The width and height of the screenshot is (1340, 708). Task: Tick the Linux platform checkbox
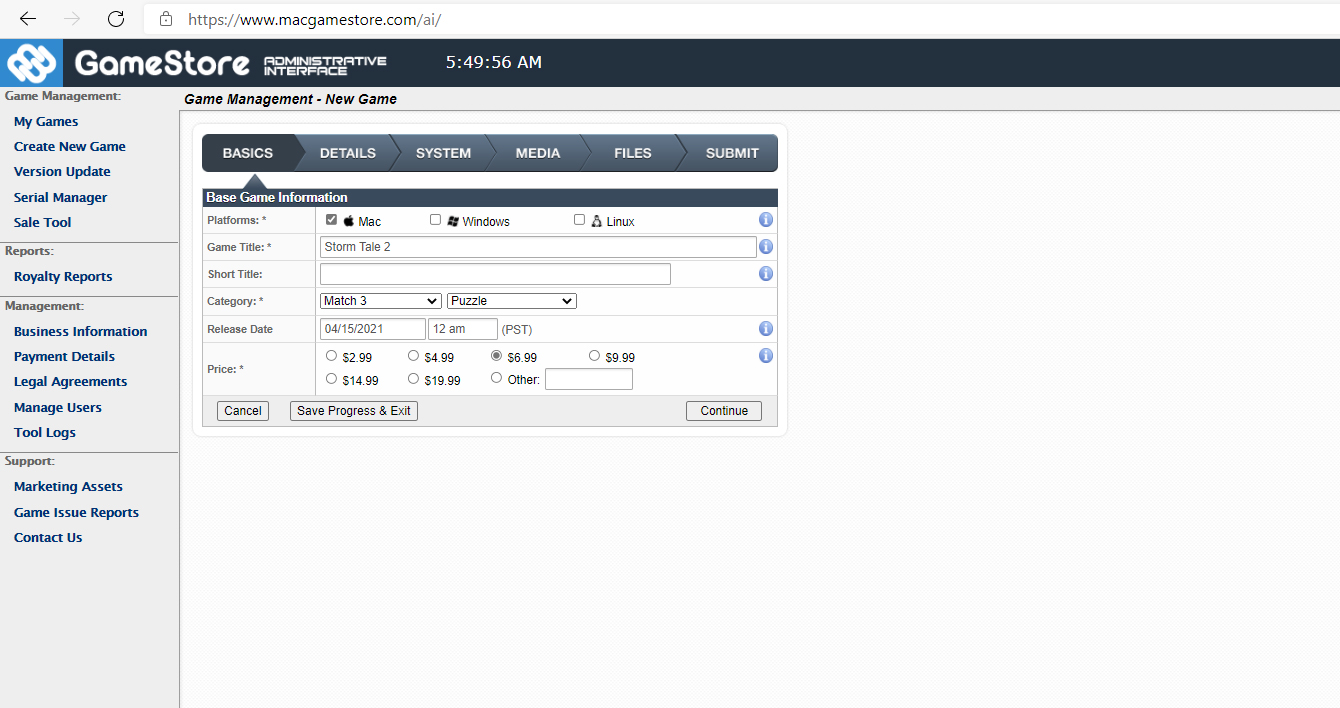click(x=579, y=220)
